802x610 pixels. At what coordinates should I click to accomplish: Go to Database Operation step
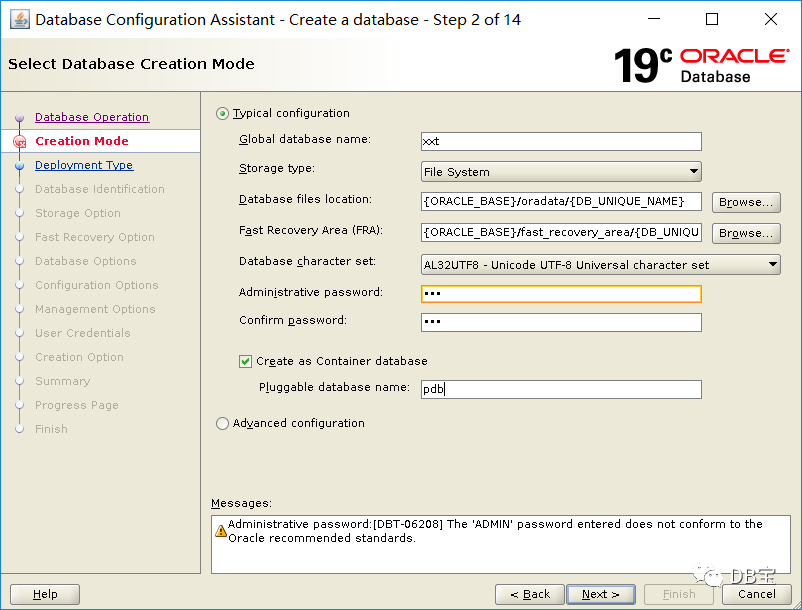92,117
